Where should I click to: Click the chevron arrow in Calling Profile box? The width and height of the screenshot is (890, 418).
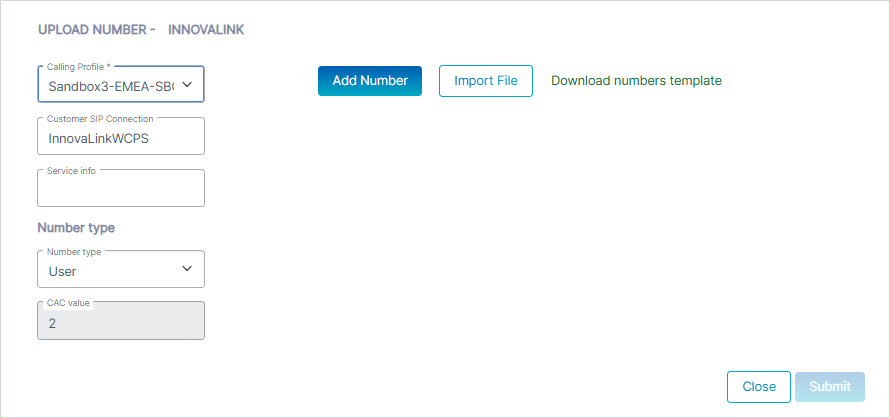click(187, 86)
